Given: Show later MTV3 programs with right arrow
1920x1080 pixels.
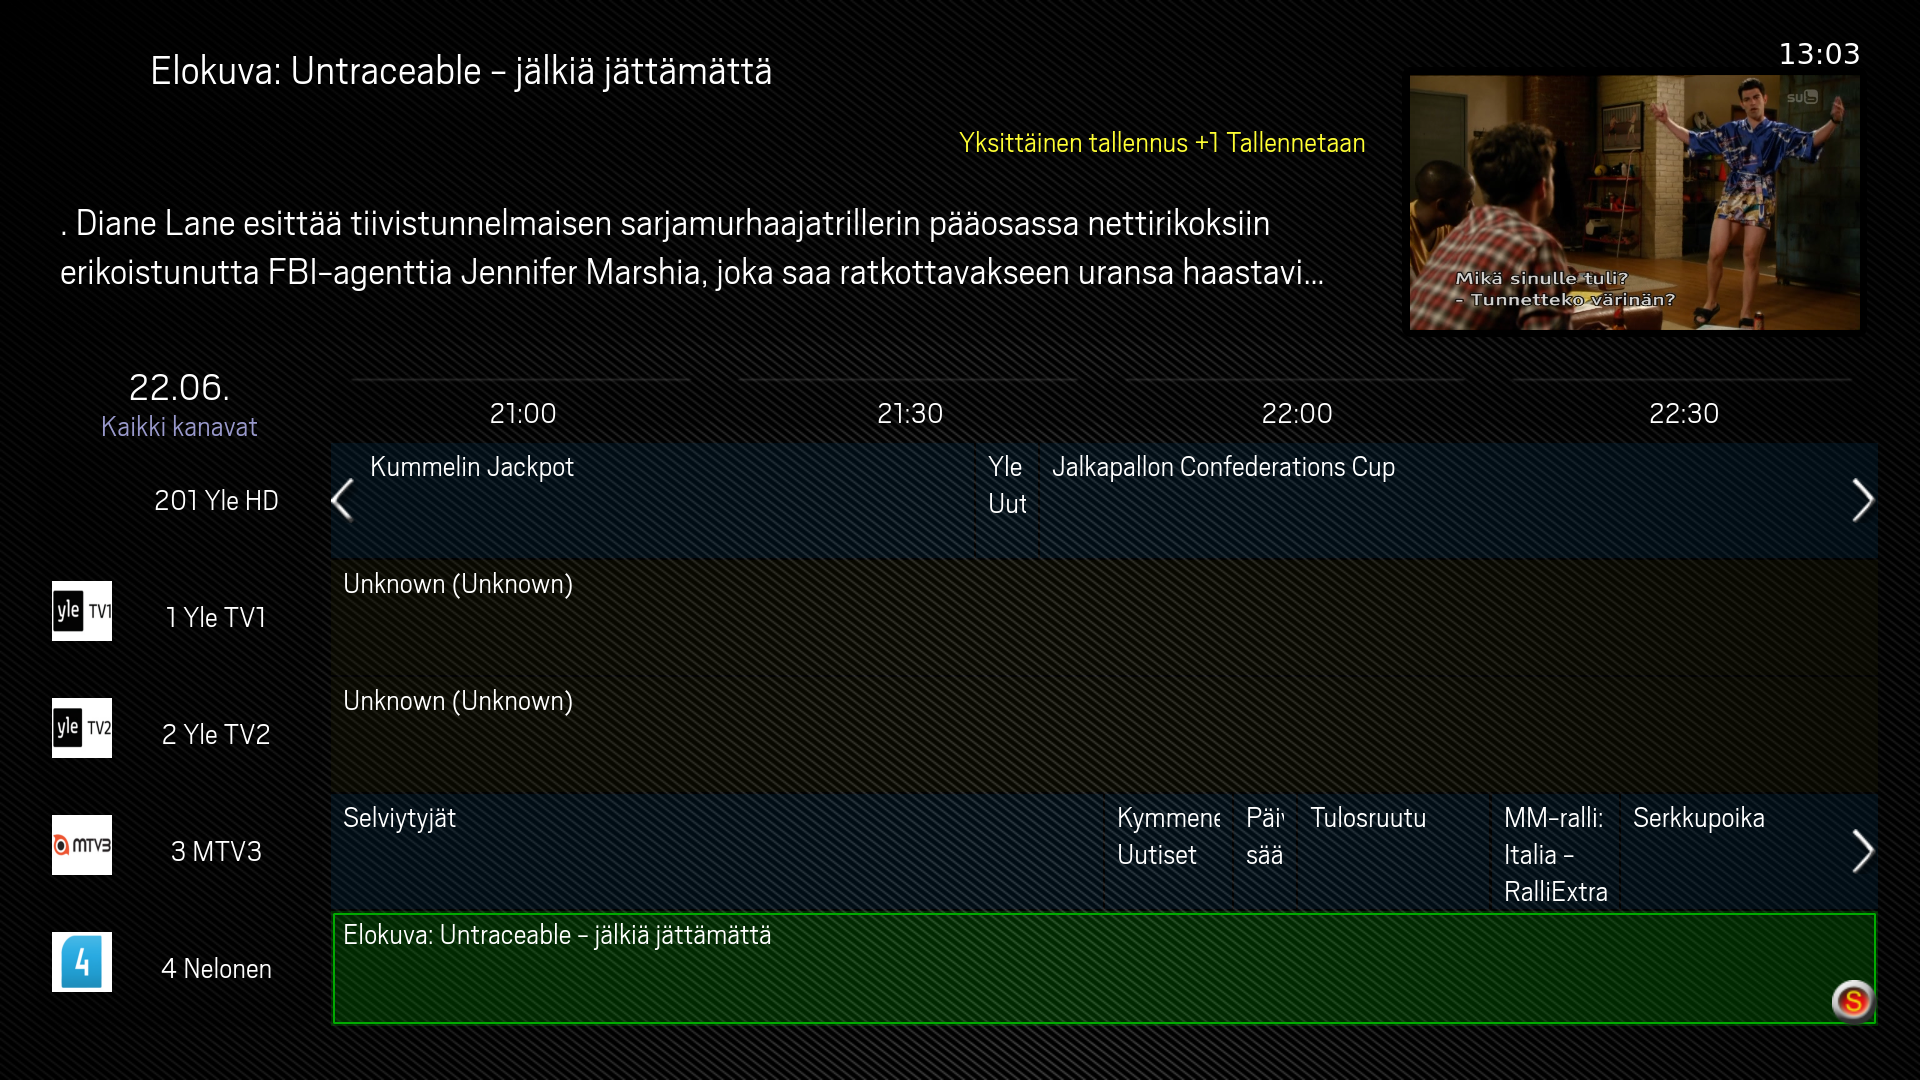Looking at the screenshot, I should [1862, 851].
